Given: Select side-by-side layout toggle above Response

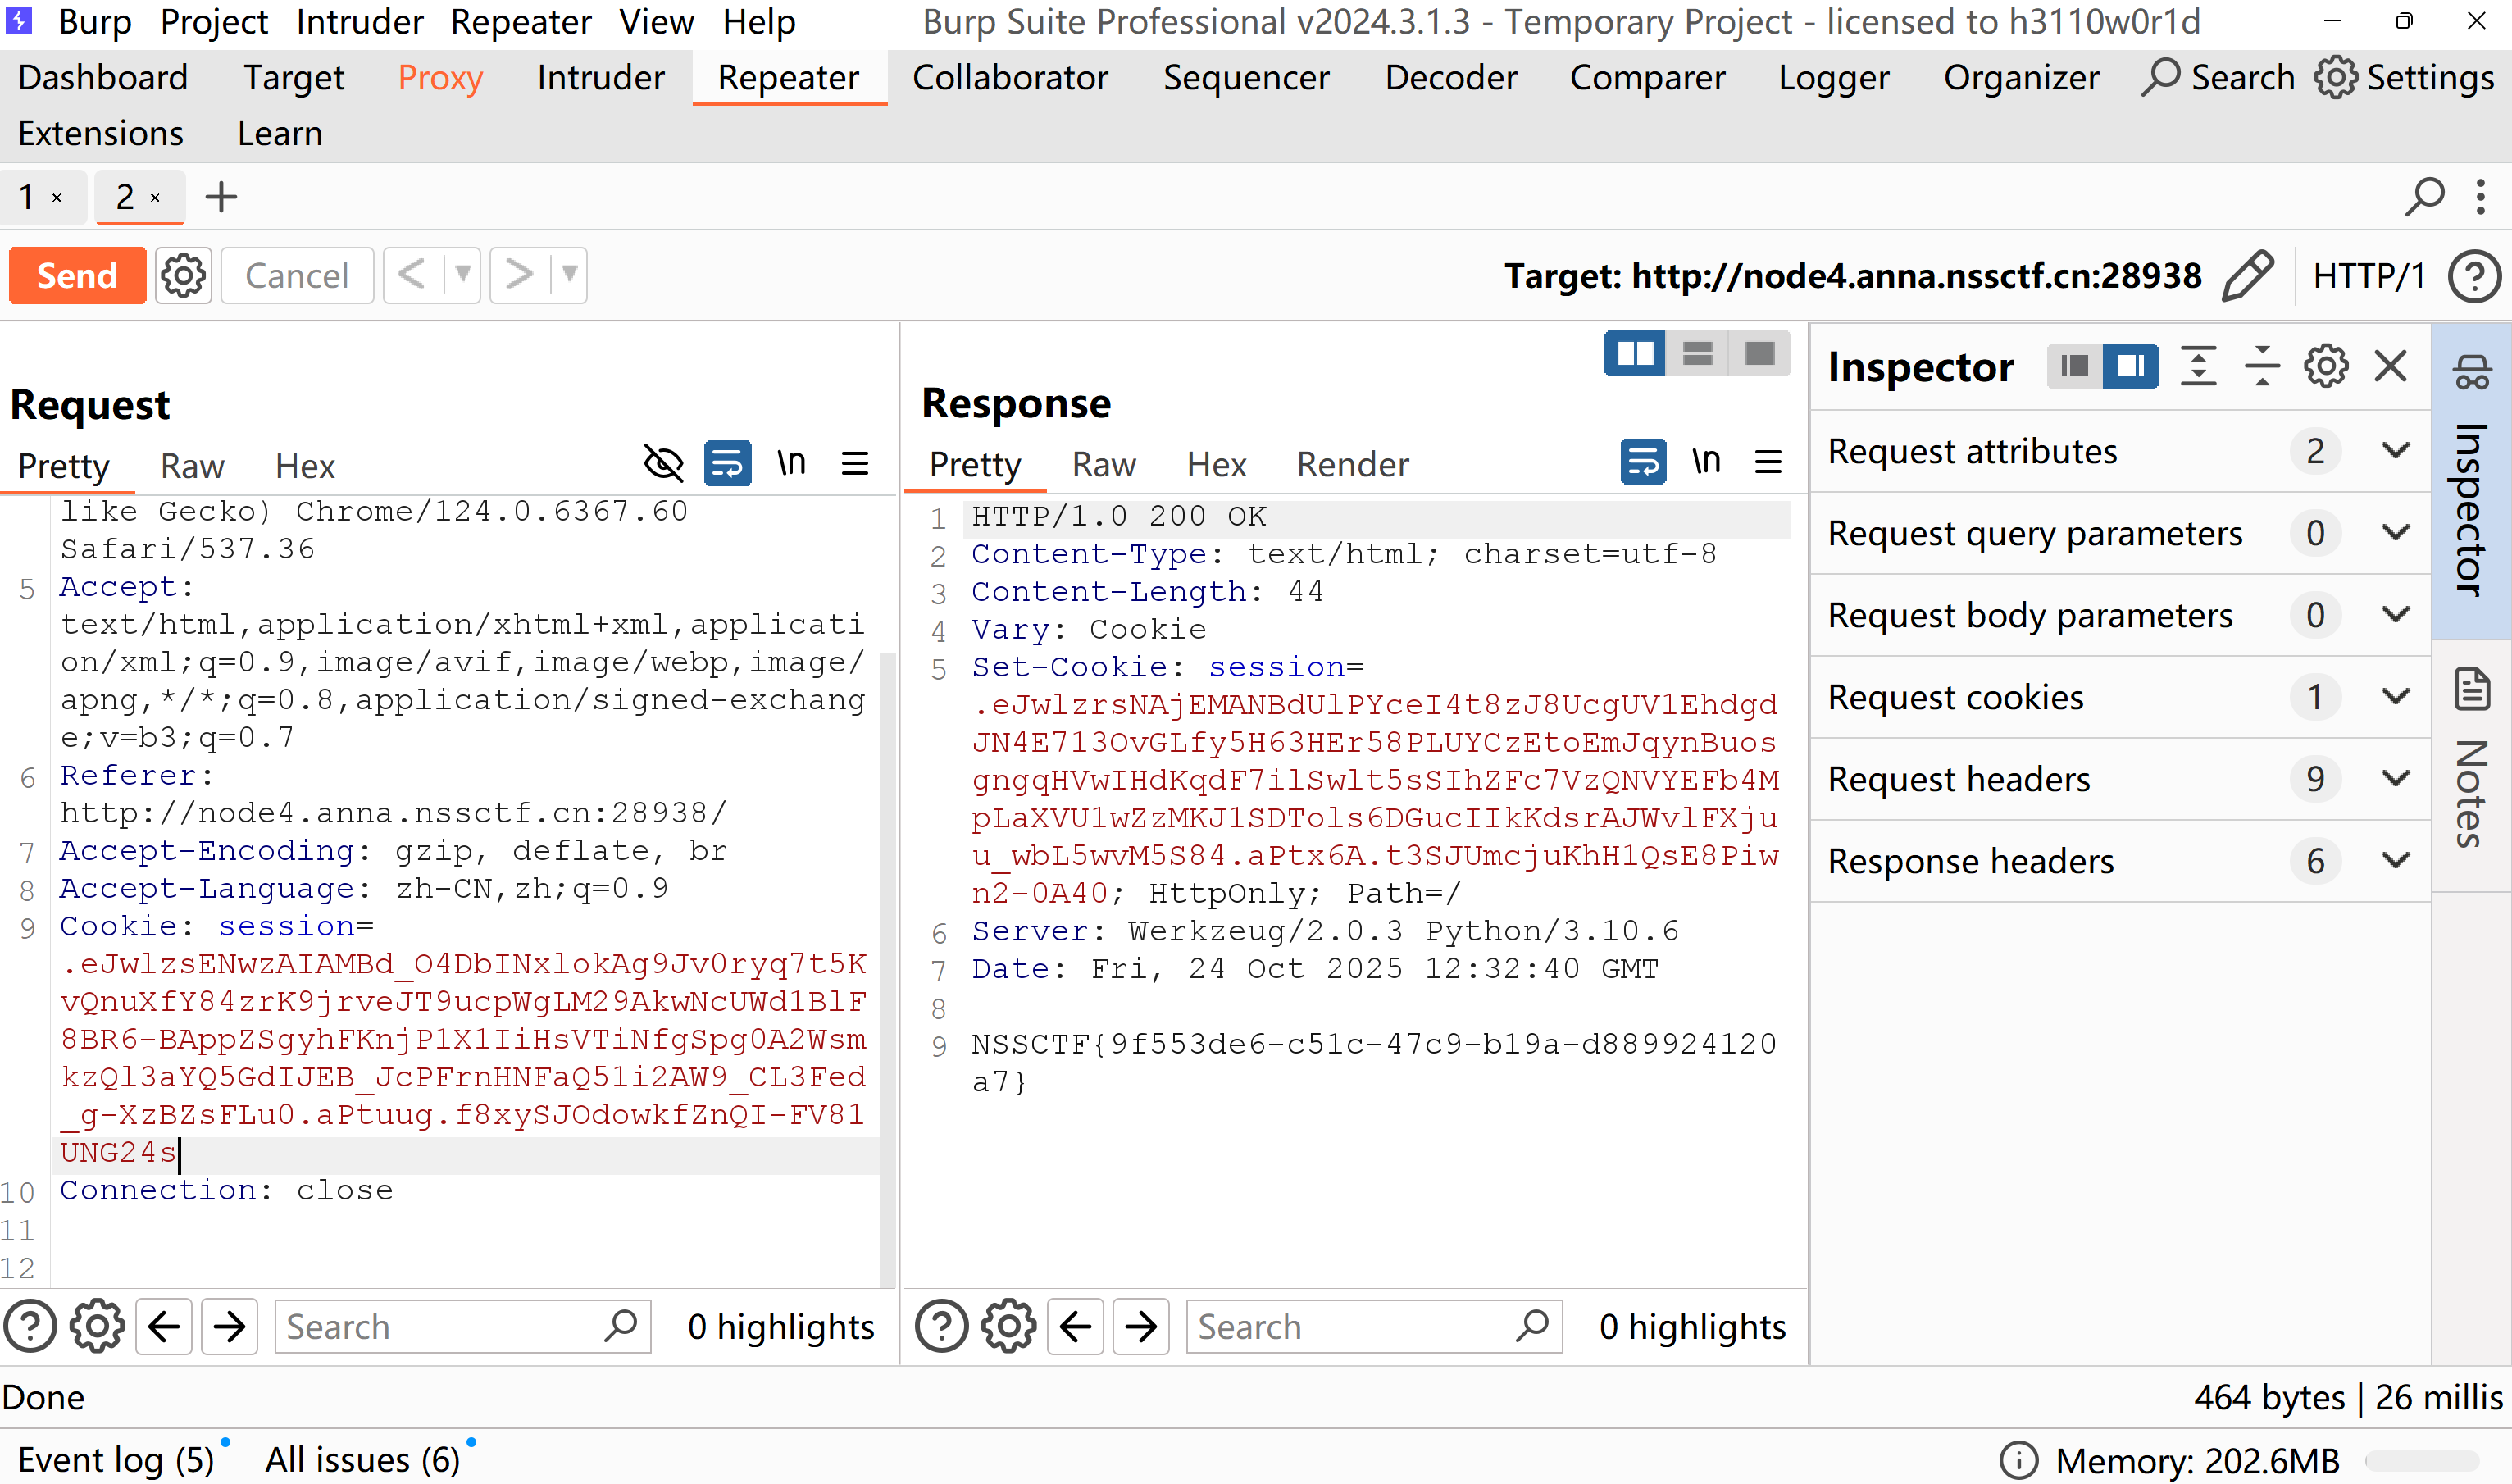Looking at the screenshot, I should pos(1635,353).
